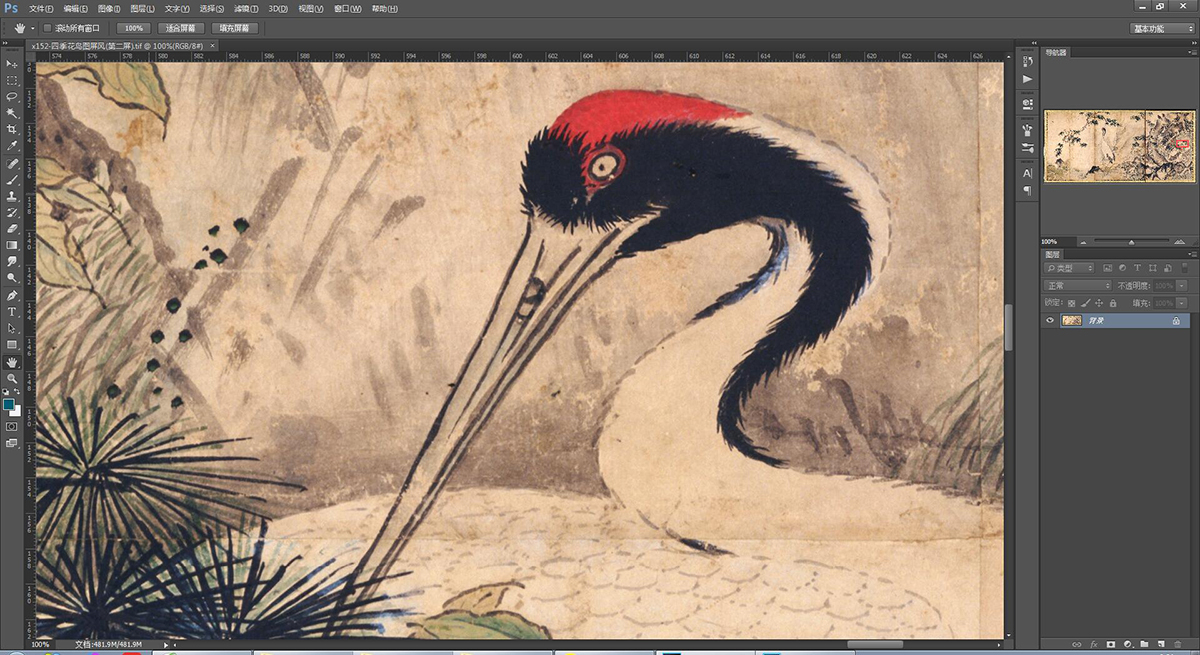
Task: Toggle lock all icon in Layers panel
Action: tap(1111, 302)
